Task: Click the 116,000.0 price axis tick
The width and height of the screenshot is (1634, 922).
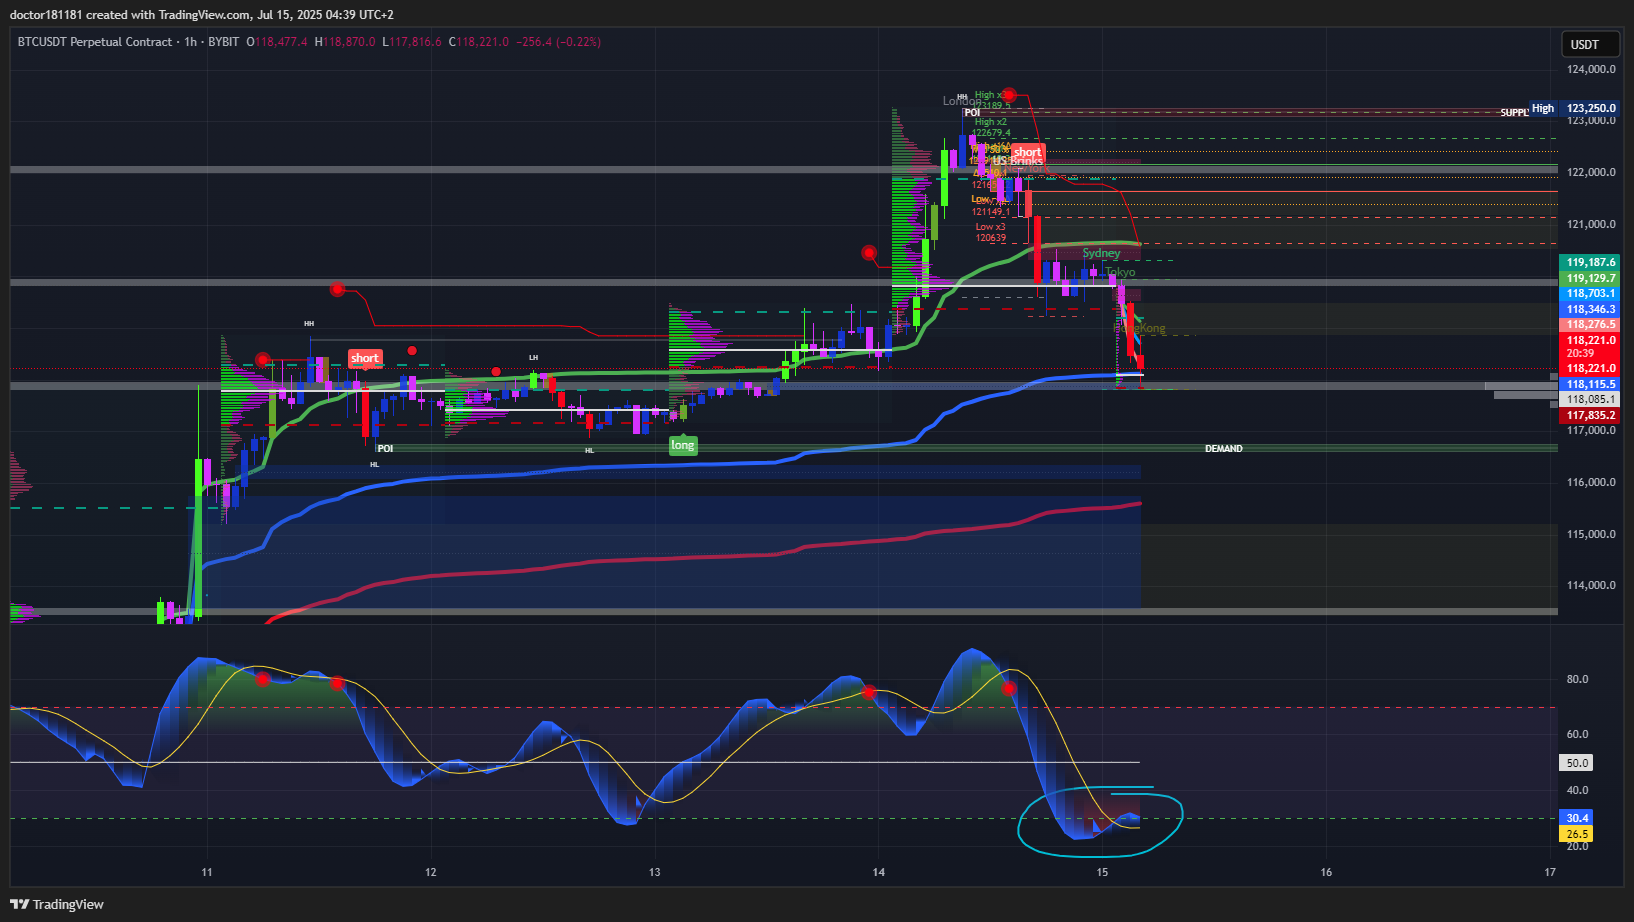Action: [1591, 482]
